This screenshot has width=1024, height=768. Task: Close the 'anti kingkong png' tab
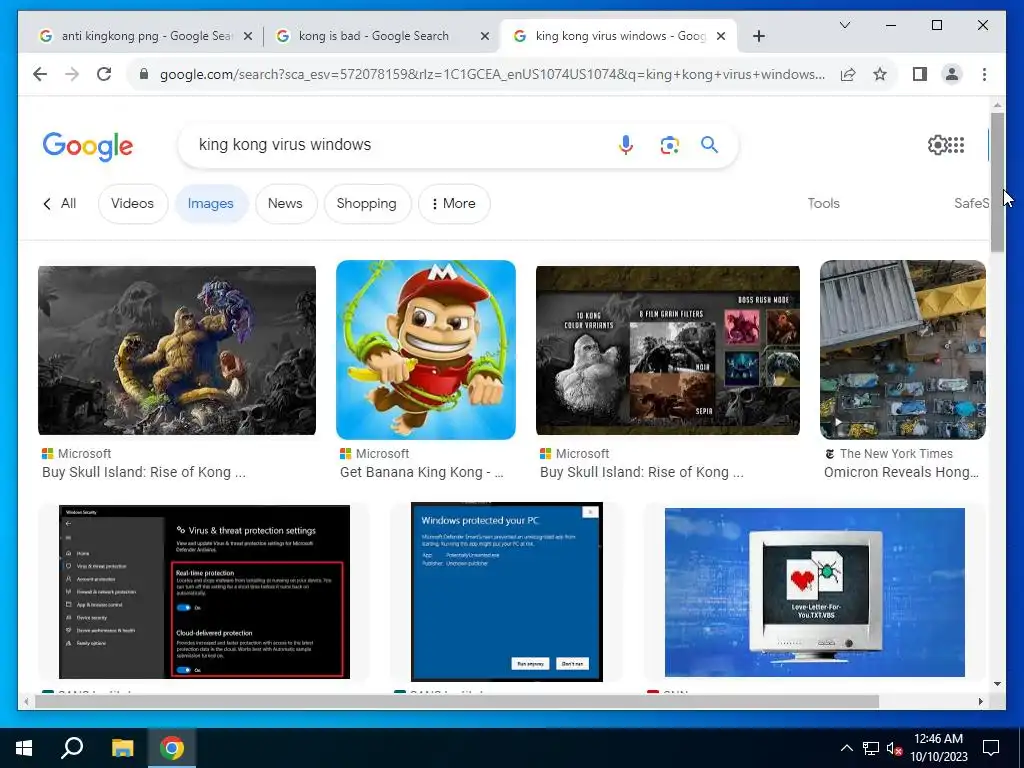[x=248, y=37]
